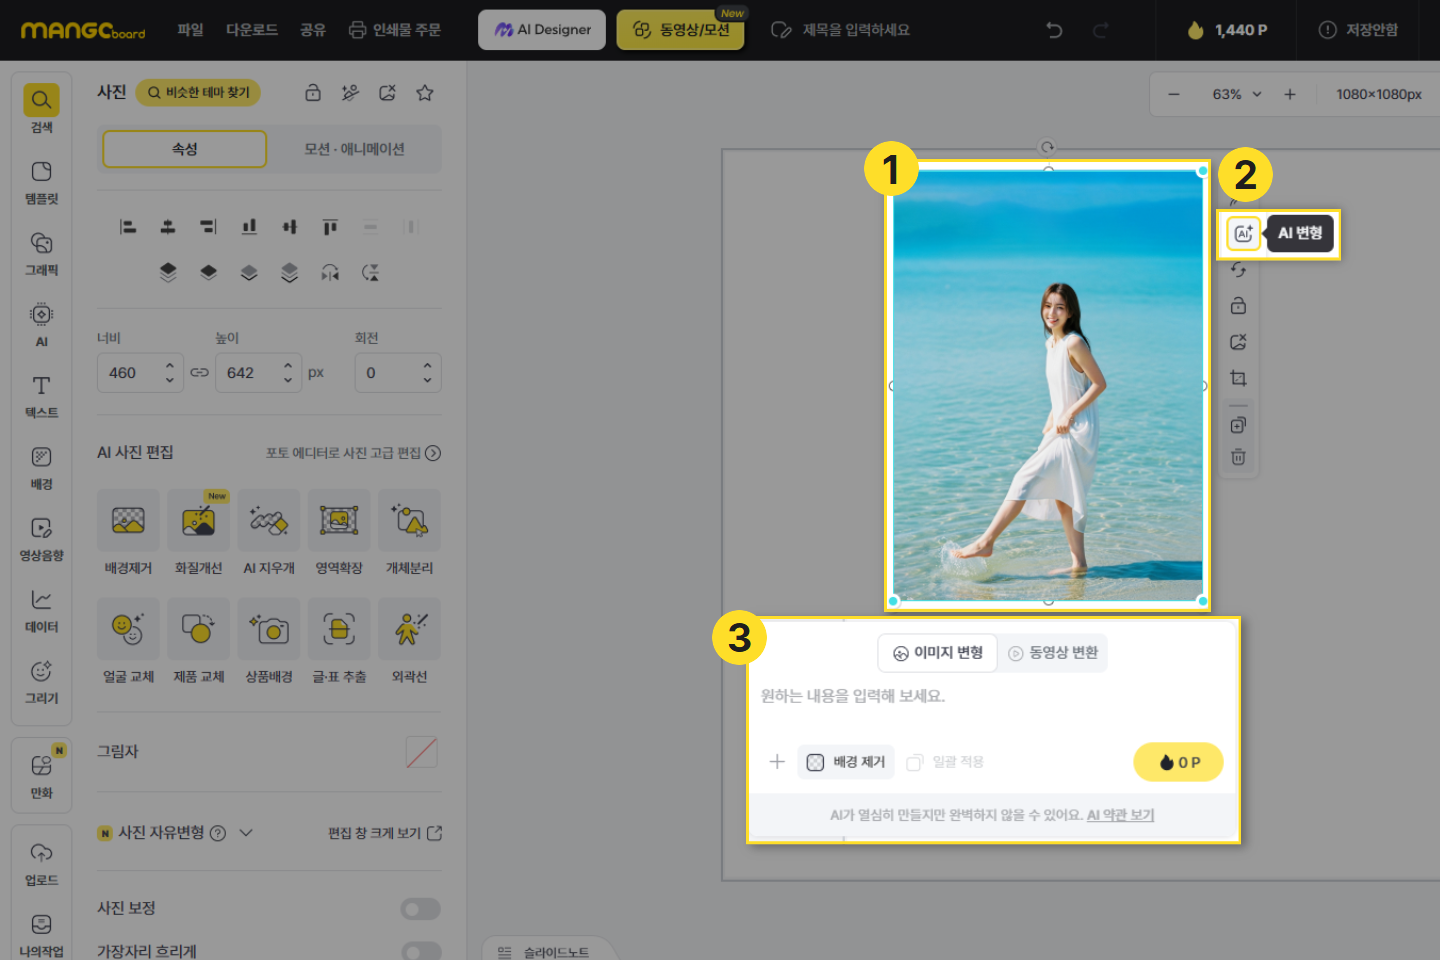Viewport: 1440px width, 960px height.
Task: Switch to the 동영상 변환 tab
Action: tap(1053, 653)
